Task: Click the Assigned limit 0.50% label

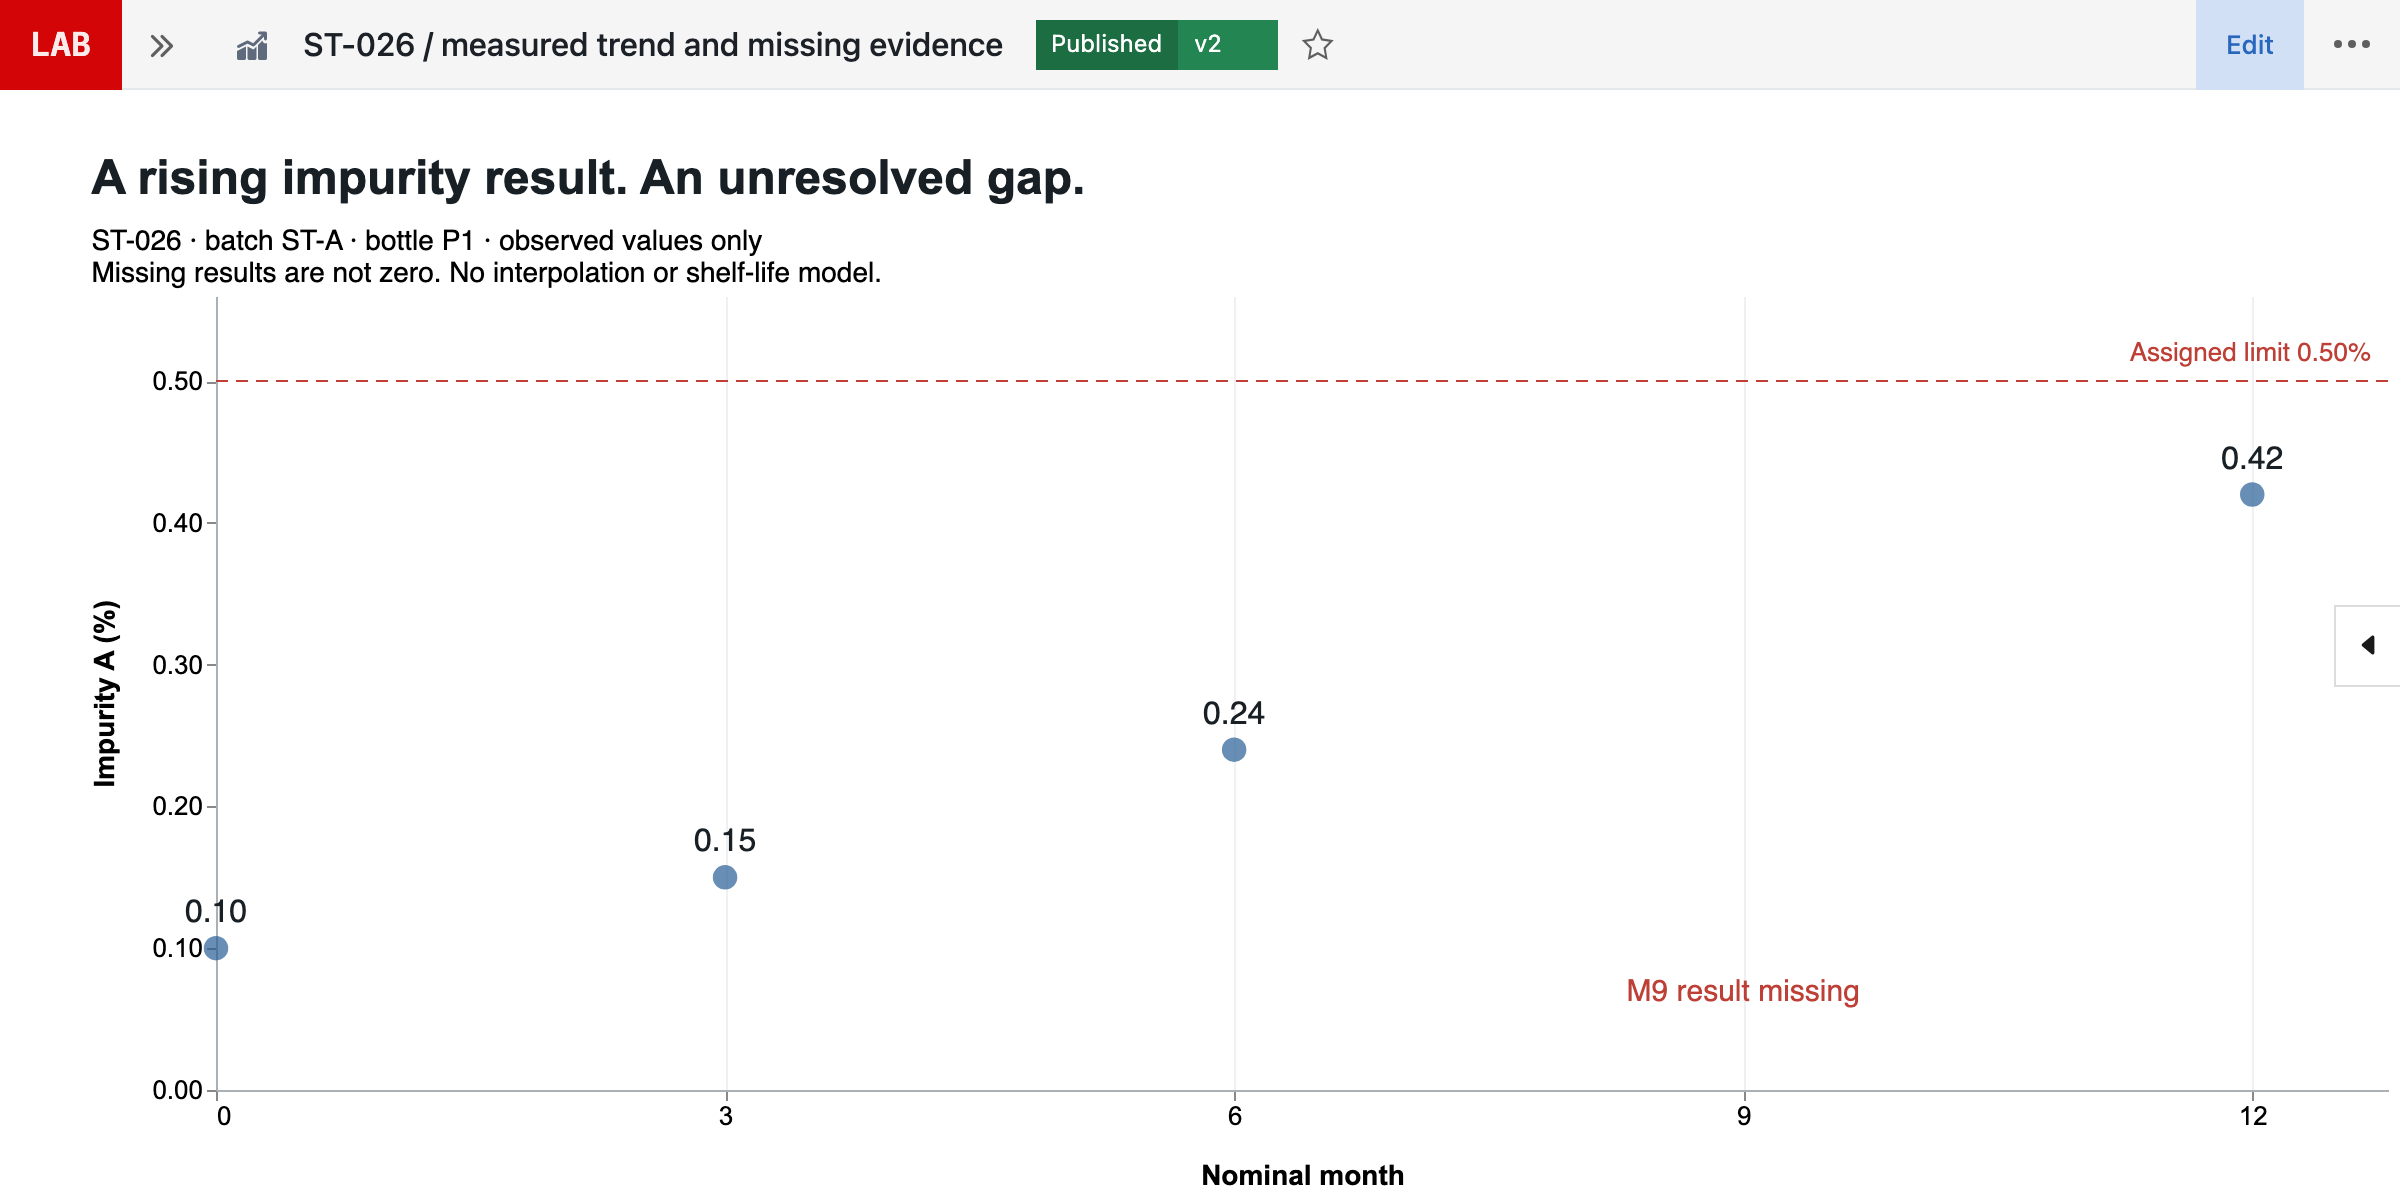Action: tap(2249, 352)
